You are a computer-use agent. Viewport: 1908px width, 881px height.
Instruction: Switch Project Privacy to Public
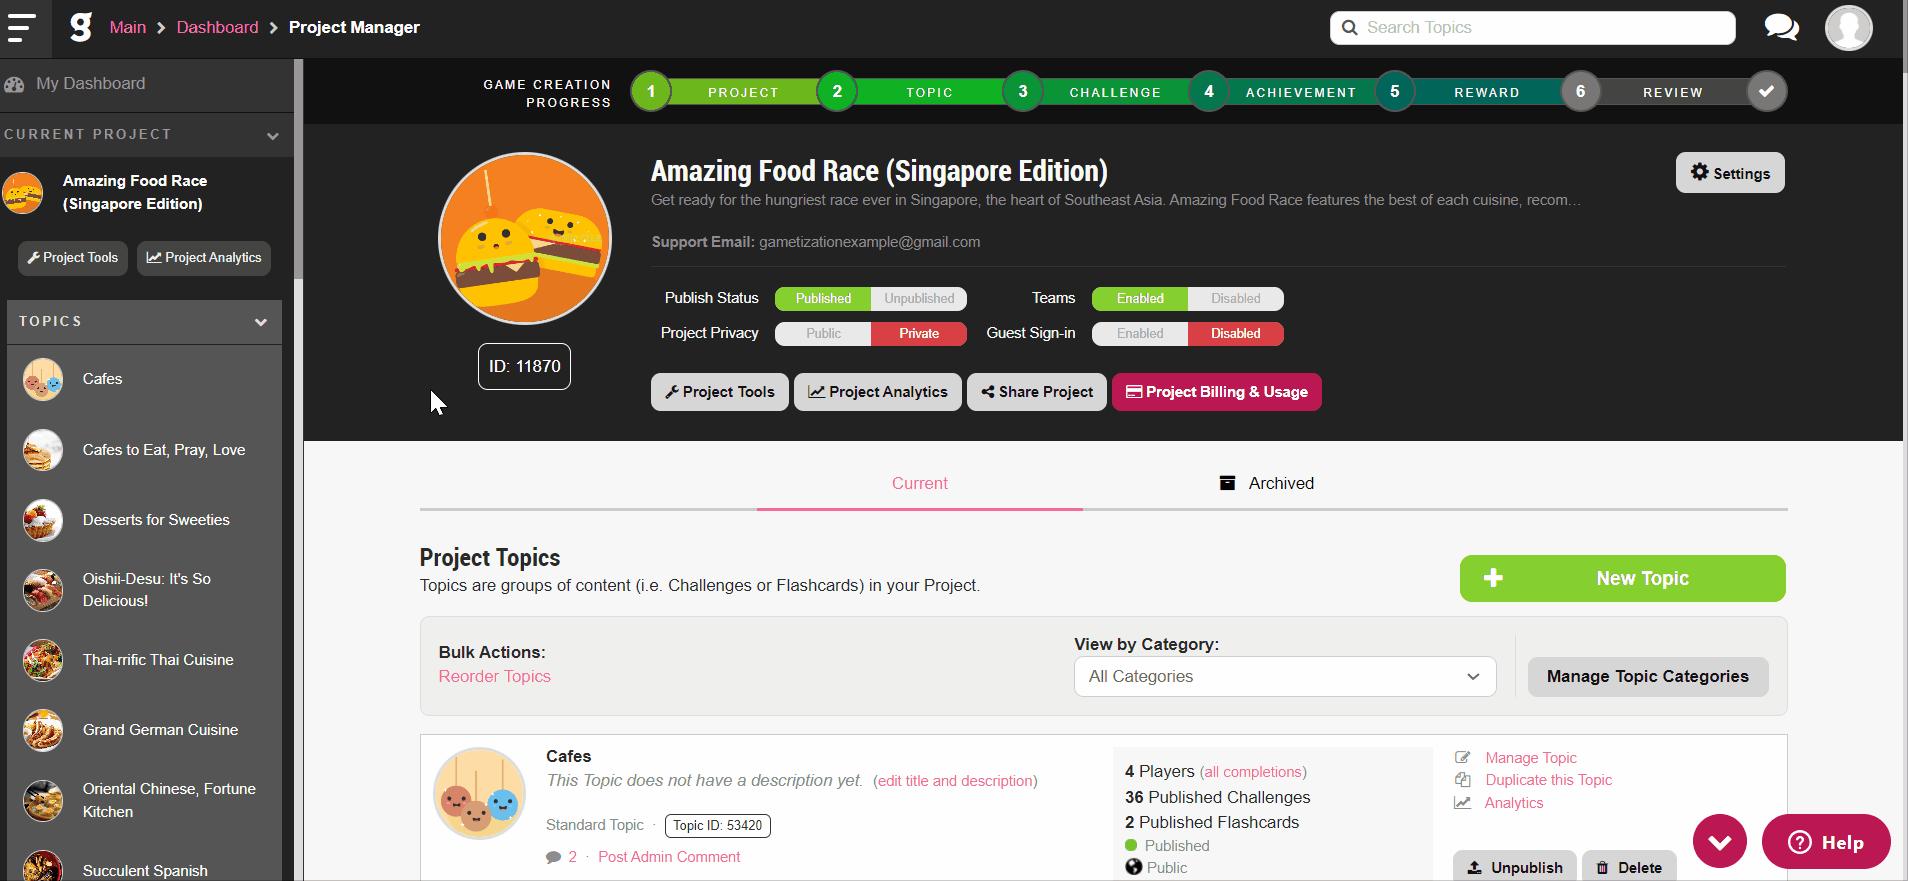point(823,334)
